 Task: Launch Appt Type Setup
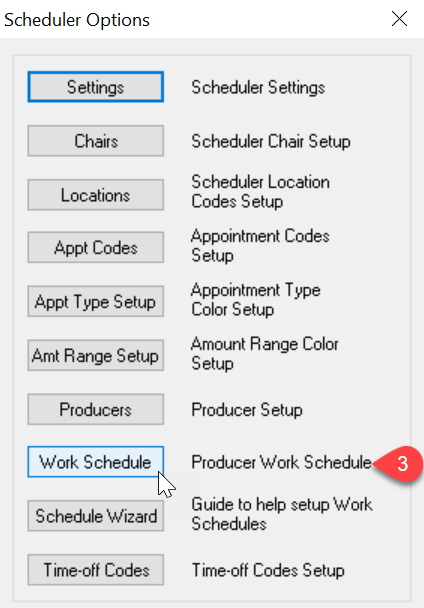coord(95,301)
